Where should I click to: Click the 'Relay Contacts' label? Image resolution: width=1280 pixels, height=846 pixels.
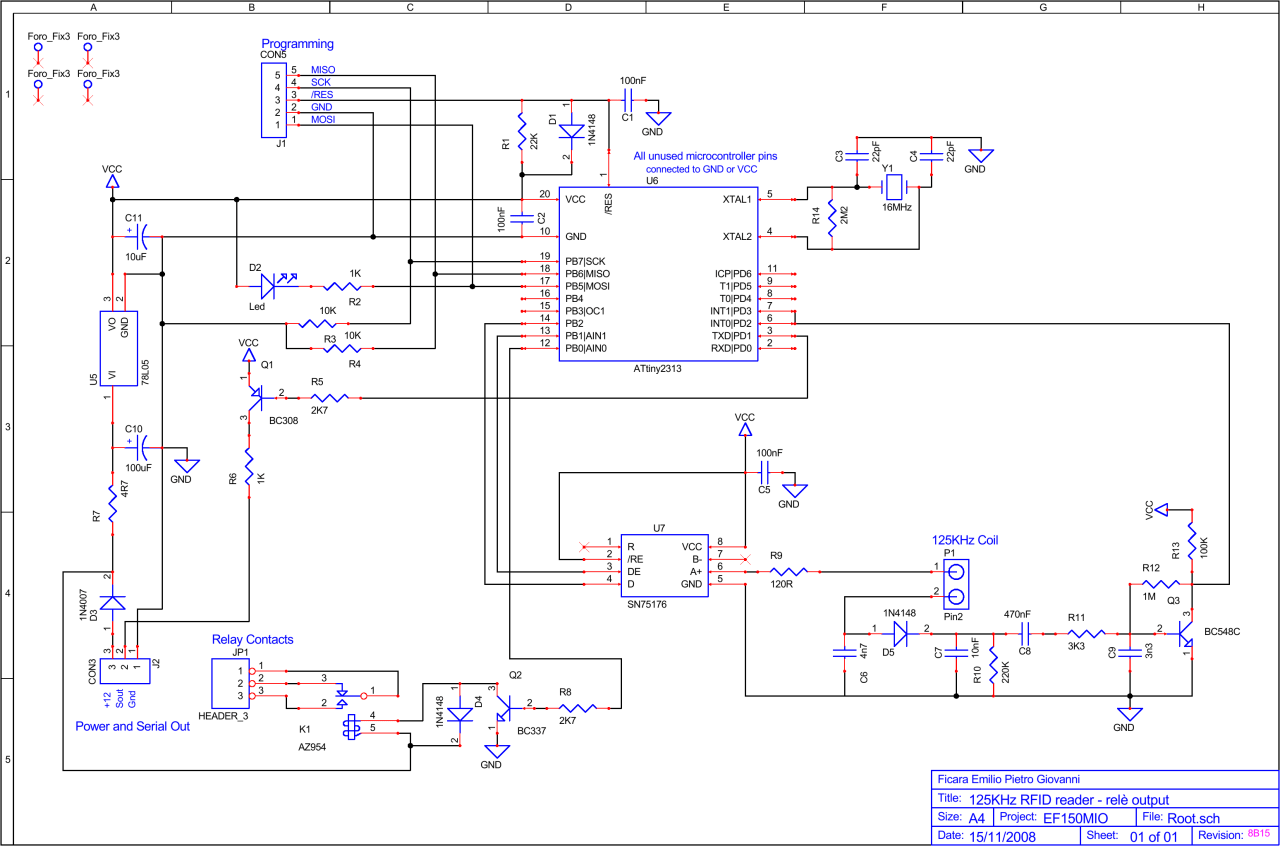pos(253,639)
